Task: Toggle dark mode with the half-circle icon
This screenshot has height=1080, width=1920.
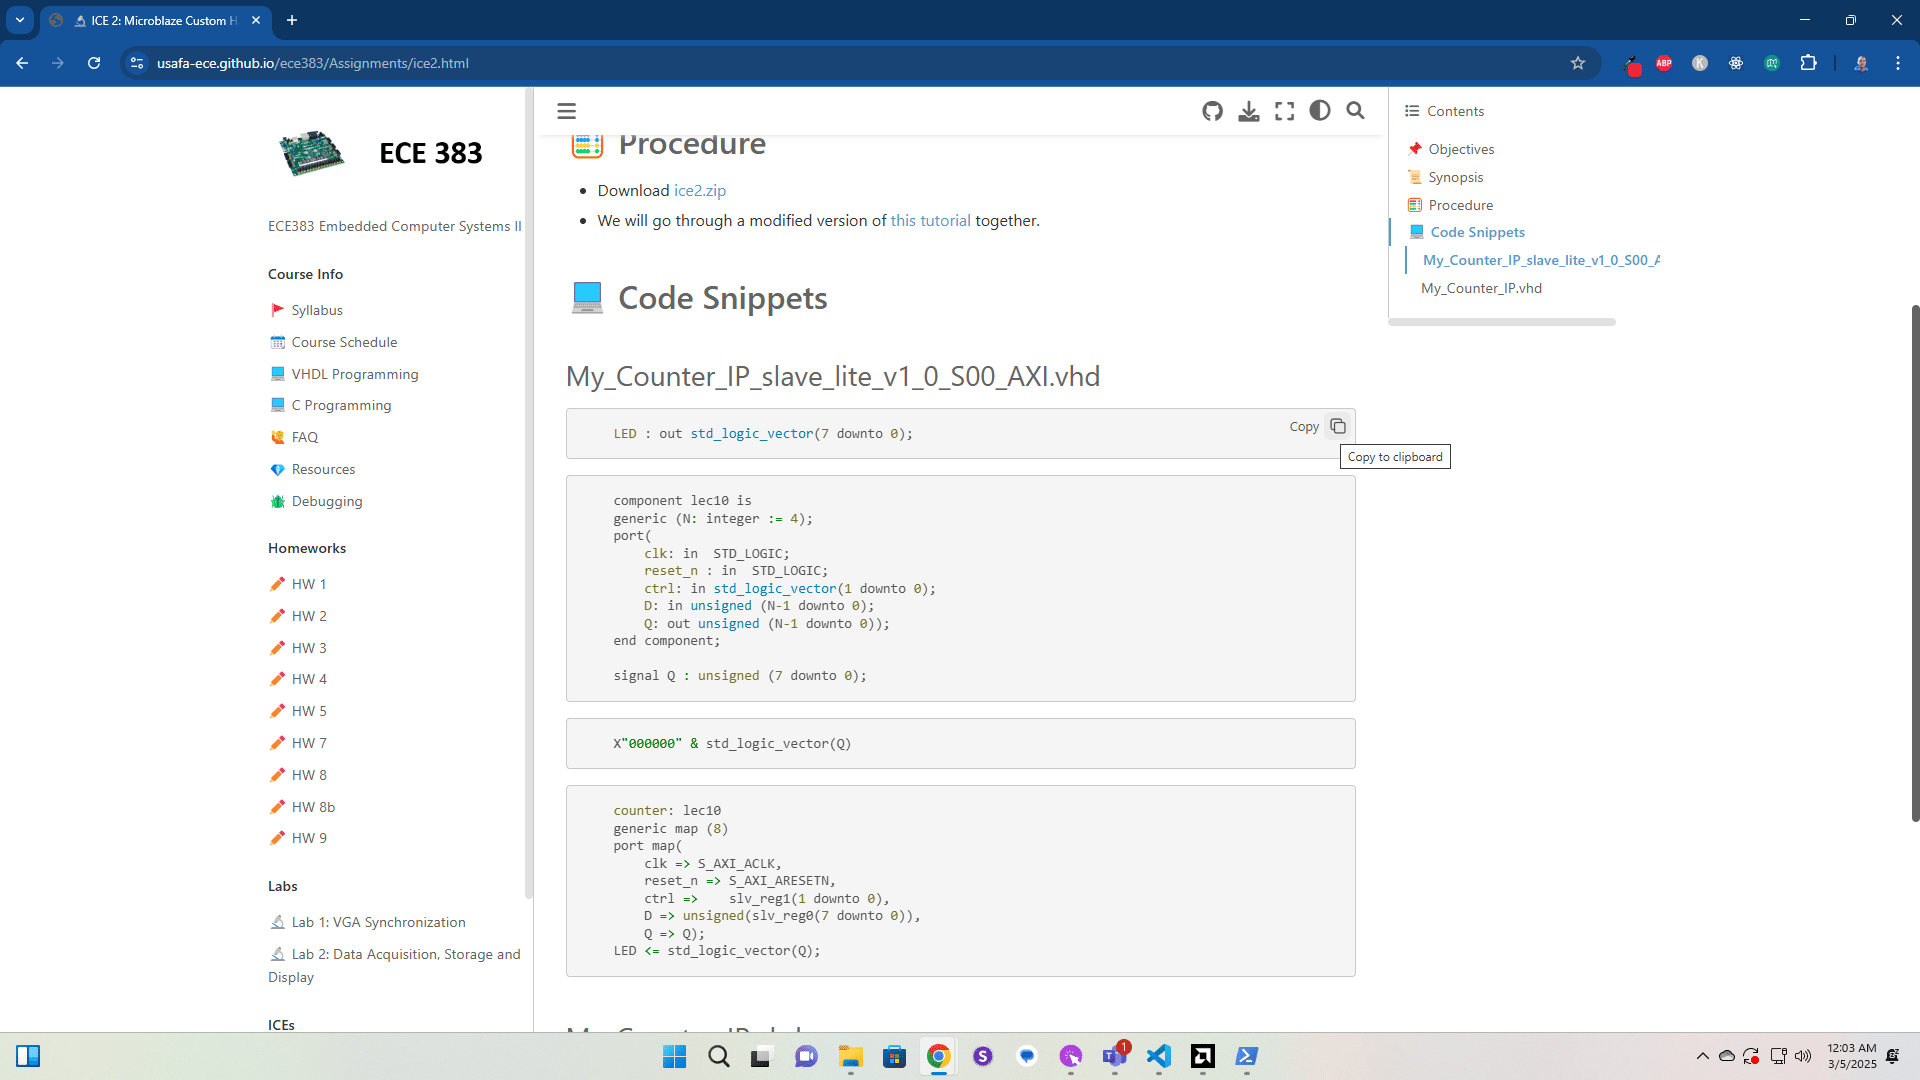Action: (1320, 111)
